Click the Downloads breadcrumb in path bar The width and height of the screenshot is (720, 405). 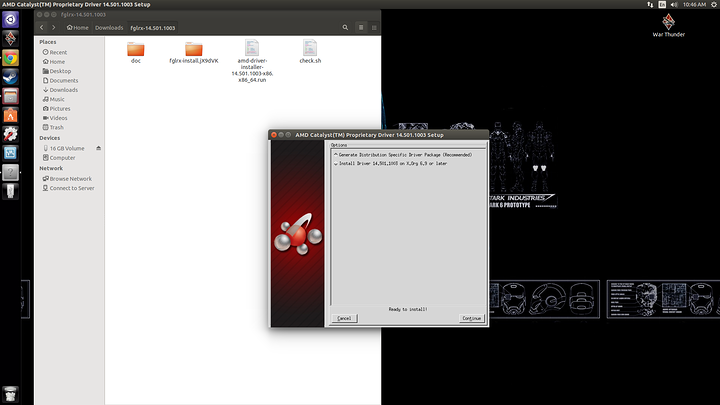109,28
